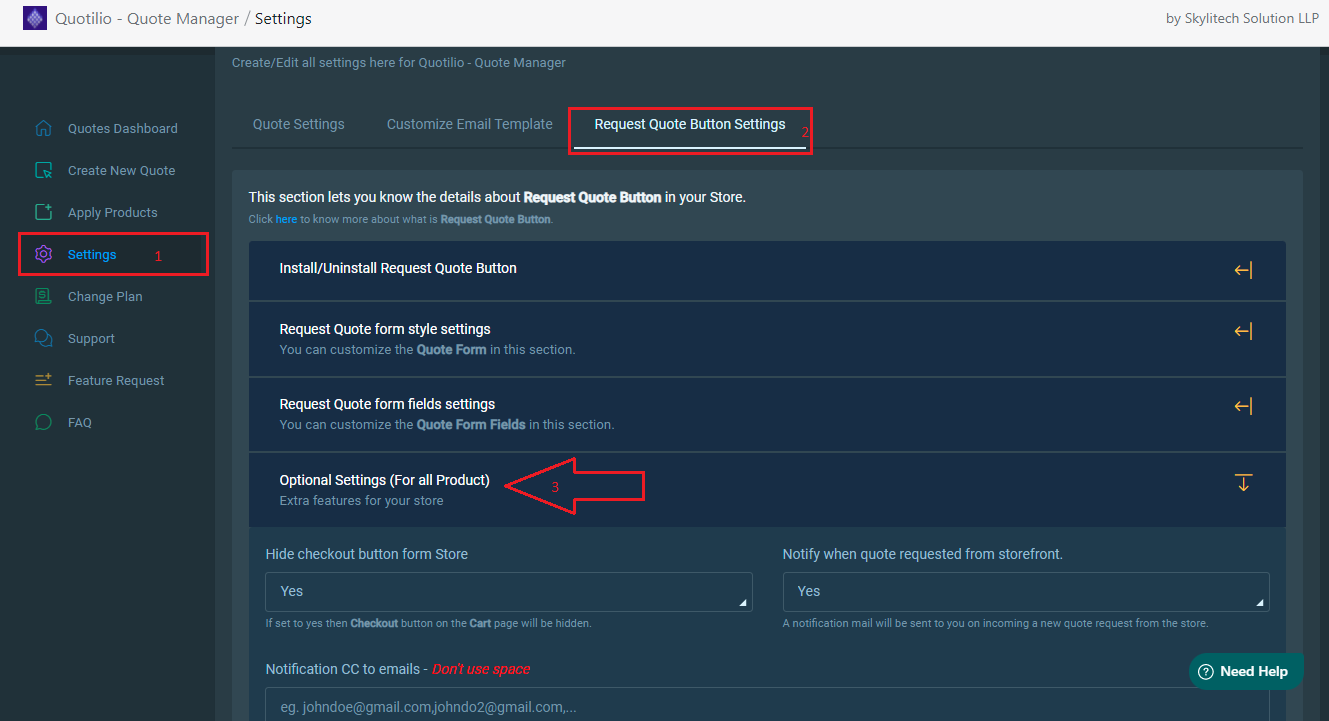Click 'by Skylitech Solution LLP' text
Viewport: 1329px width, 721px height.
coord(1242,19)
